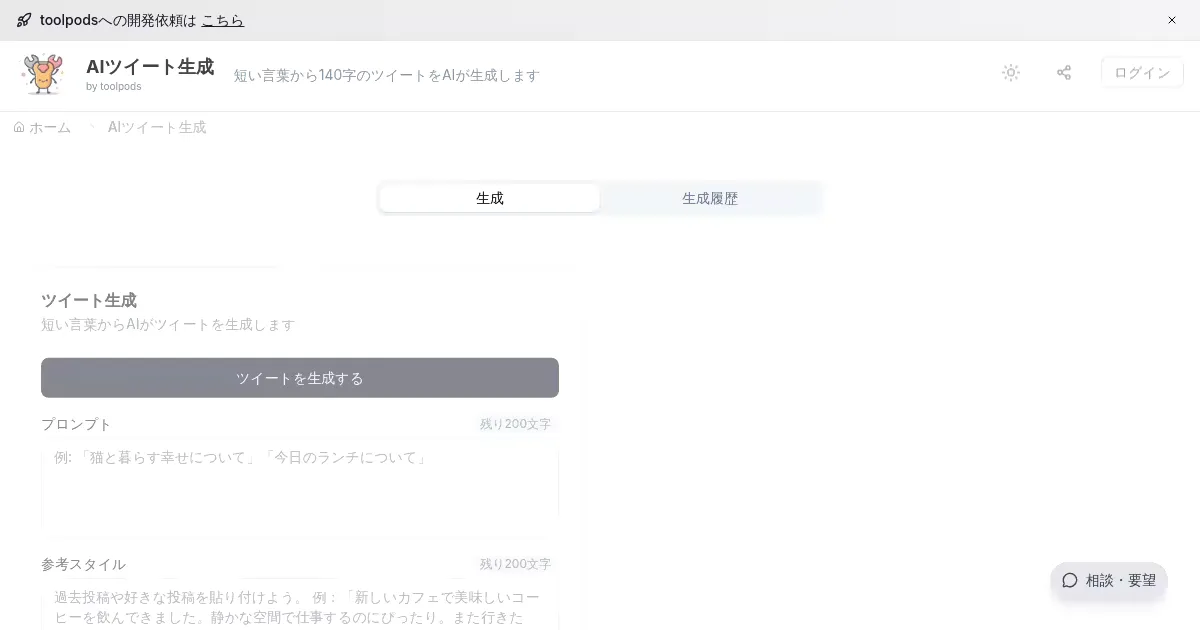
Task: Click the 参考スタイル field label
Action: [83, 564]
